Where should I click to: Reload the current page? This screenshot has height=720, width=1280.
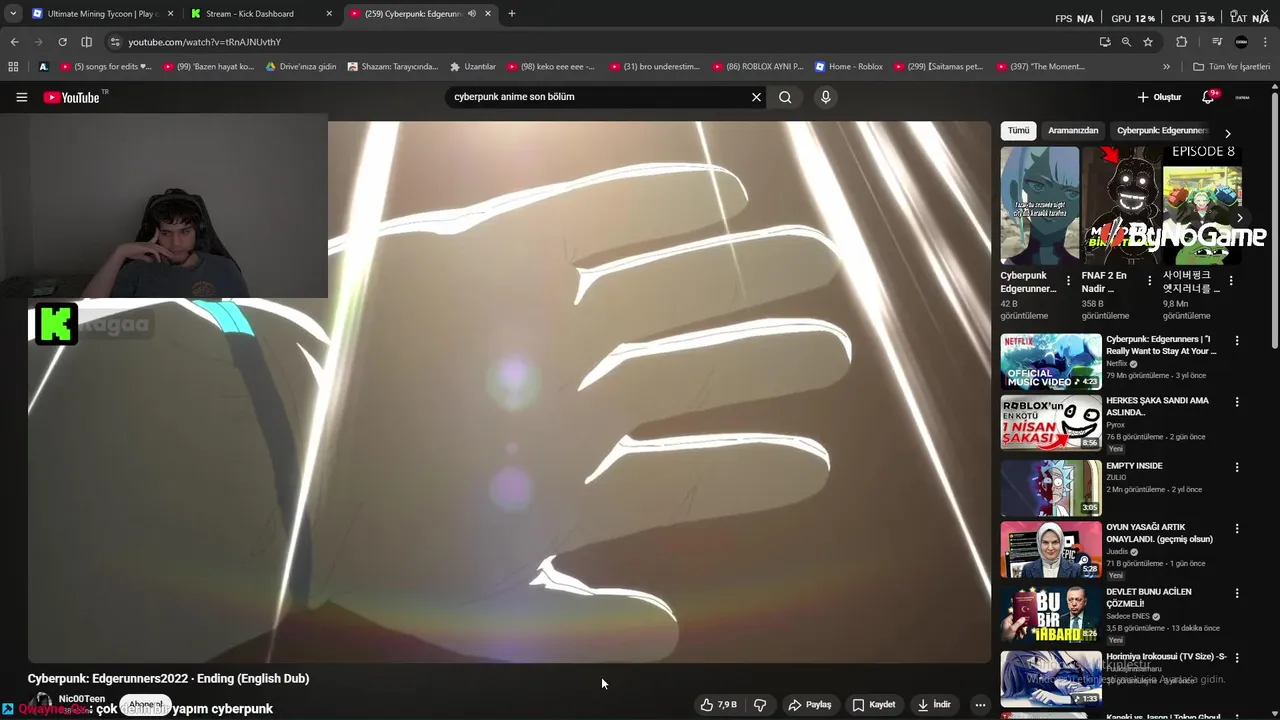pyautogui.click(x=62, y=42)
